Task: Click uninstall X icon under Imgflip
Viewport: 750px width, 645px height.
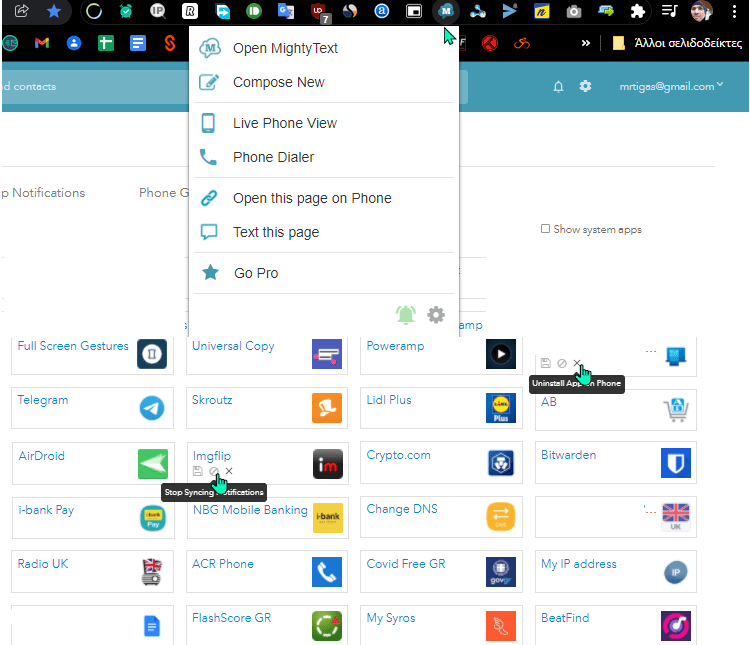Action: pyautogui.click(x=229, y=471)
